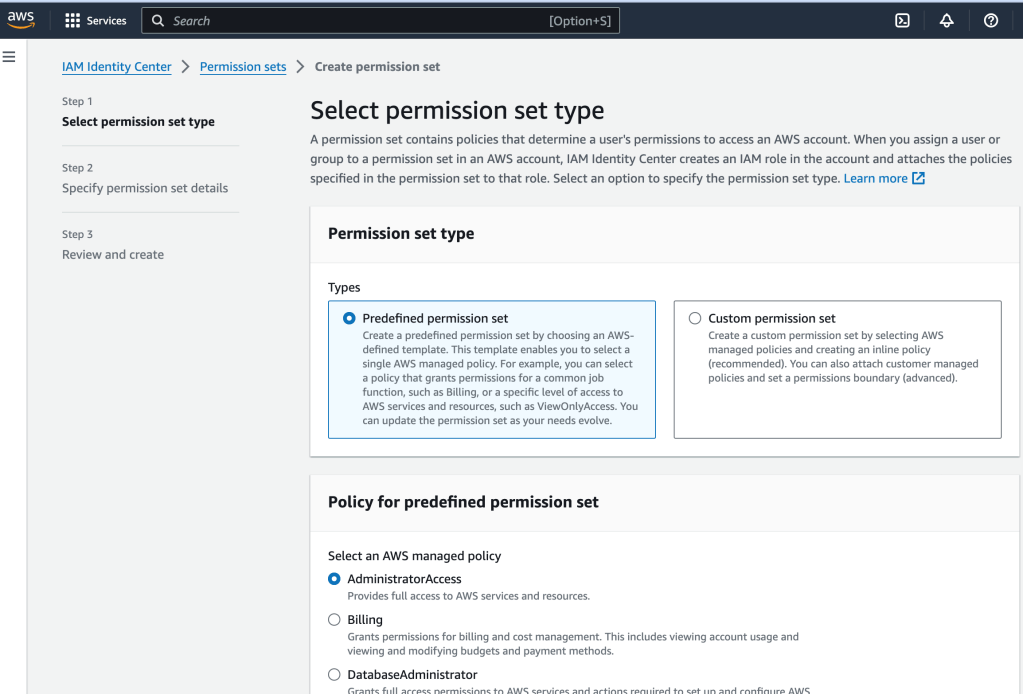Open the help question mark icon
Viewport: 1023px width, 694px height.
(x=991, y=21)
